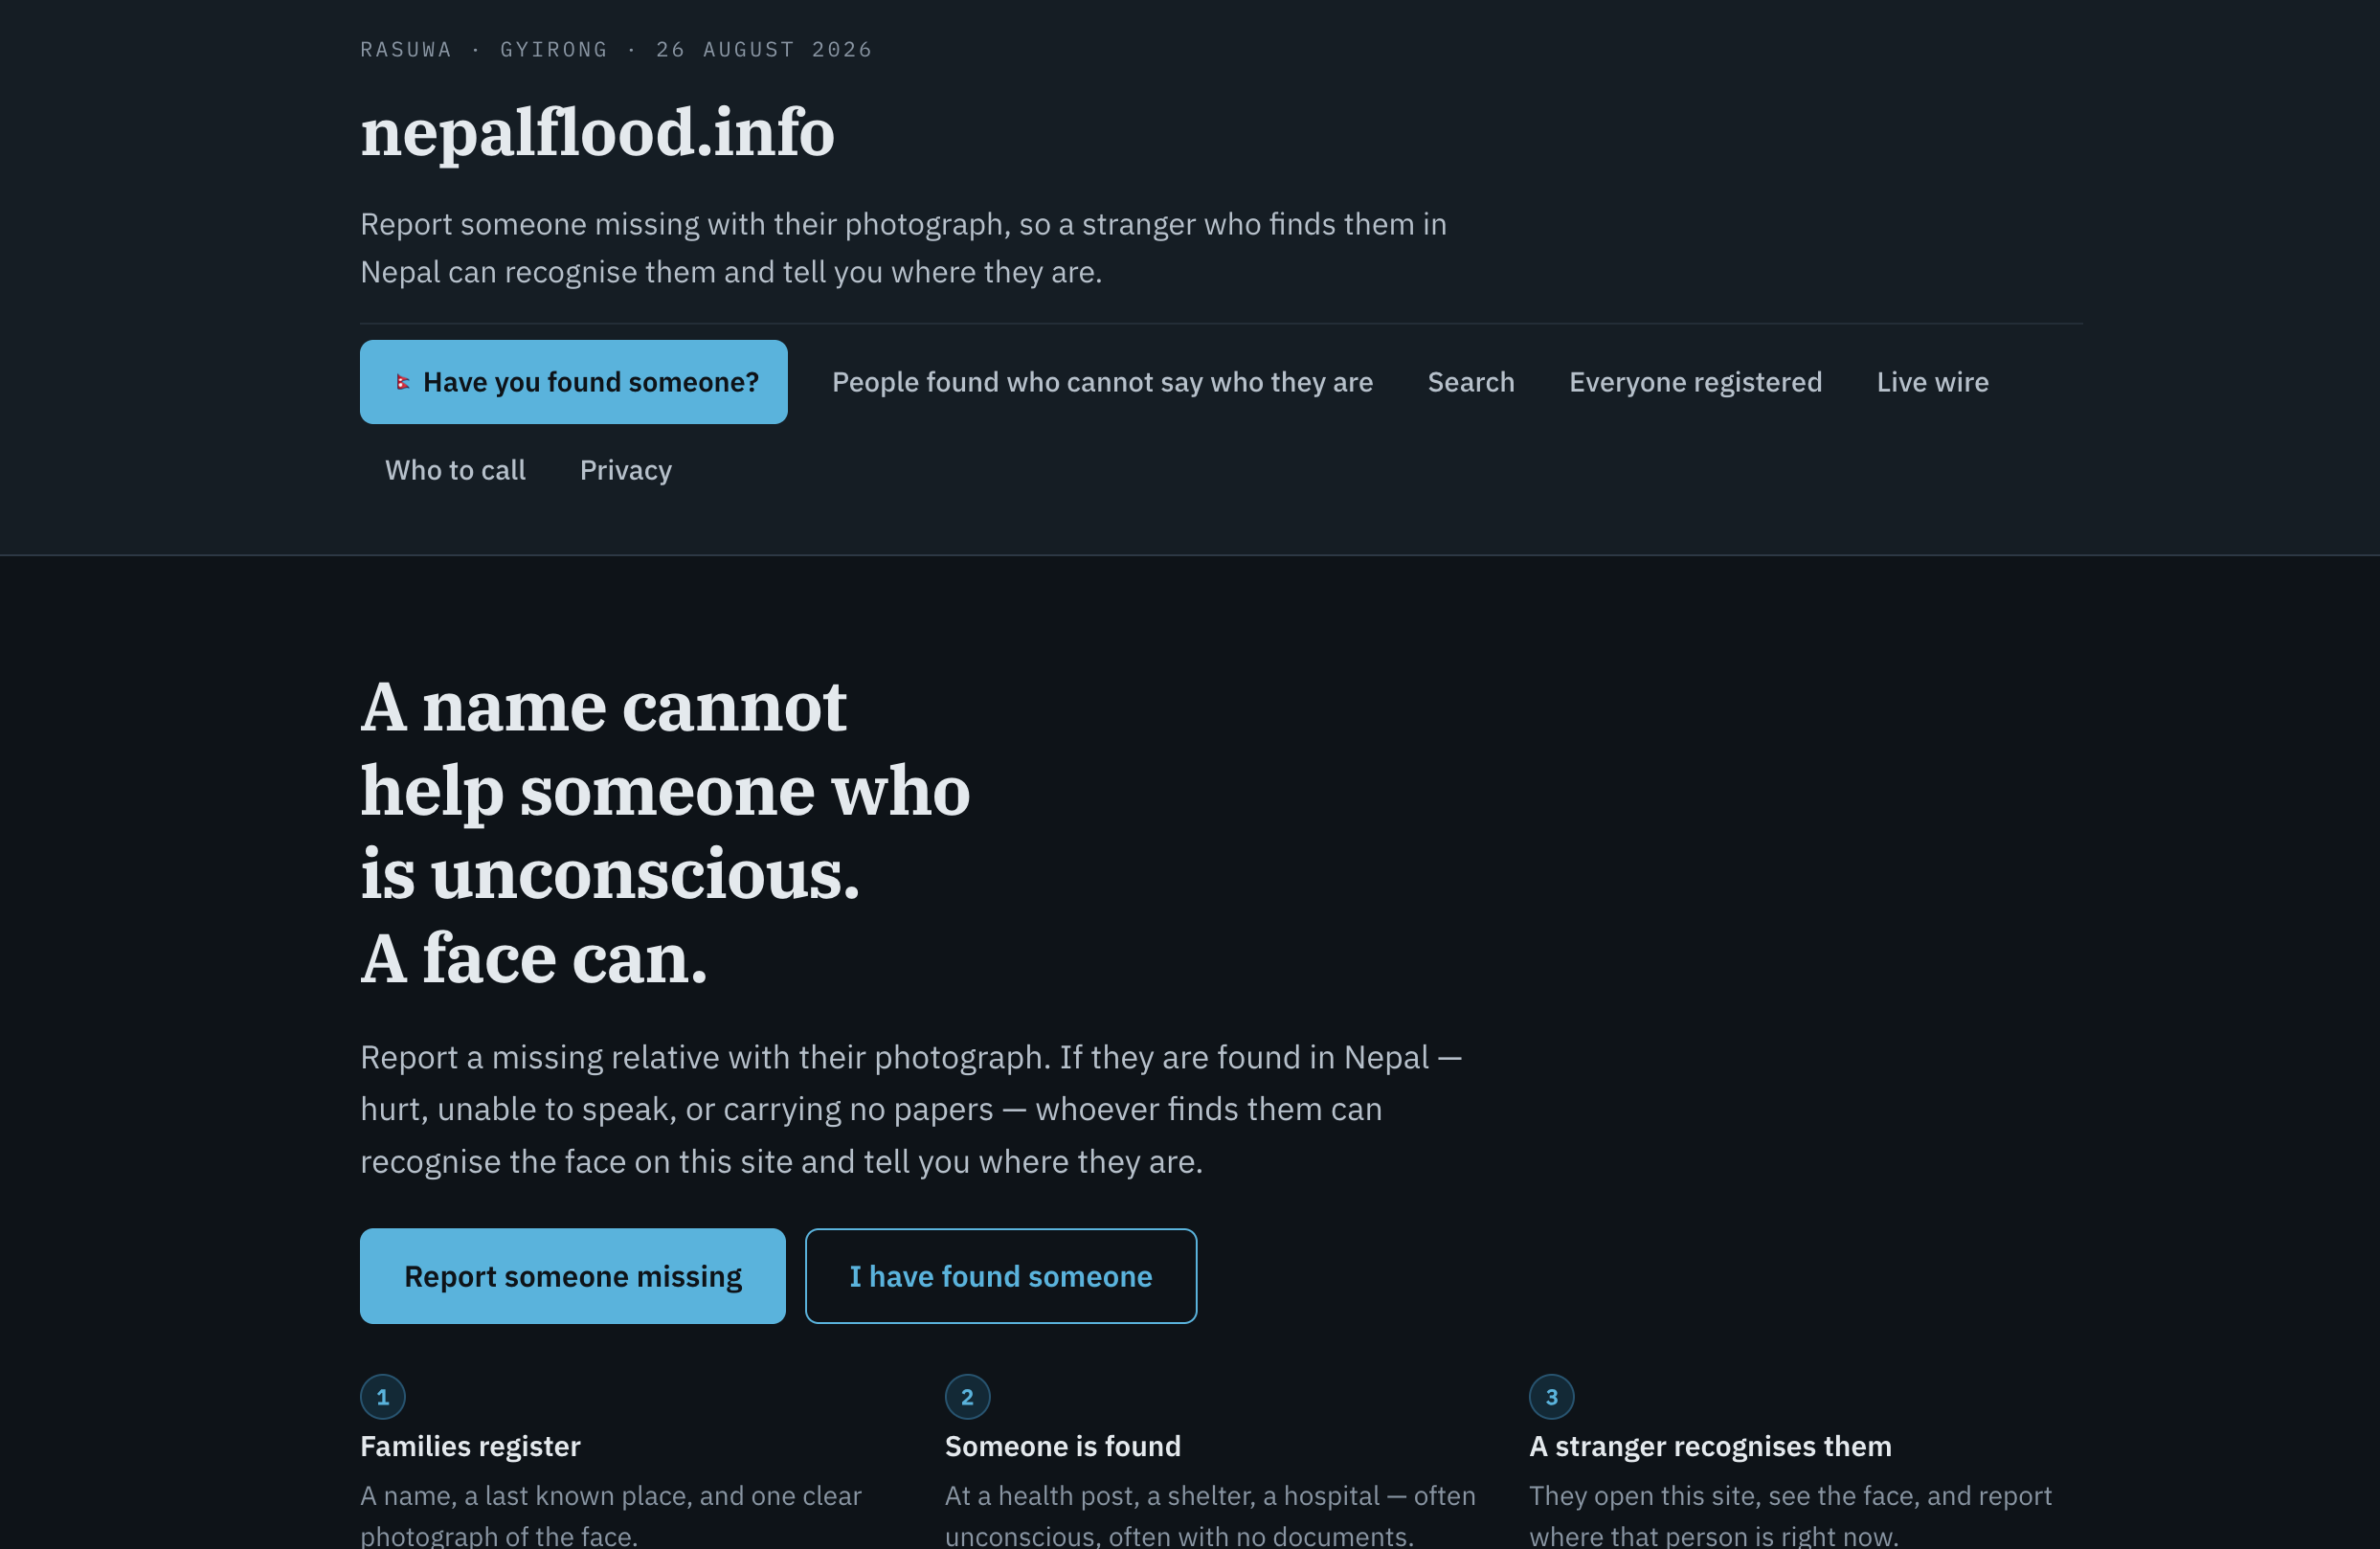Click the nepalflood.info site title

[x=597, y=132]
